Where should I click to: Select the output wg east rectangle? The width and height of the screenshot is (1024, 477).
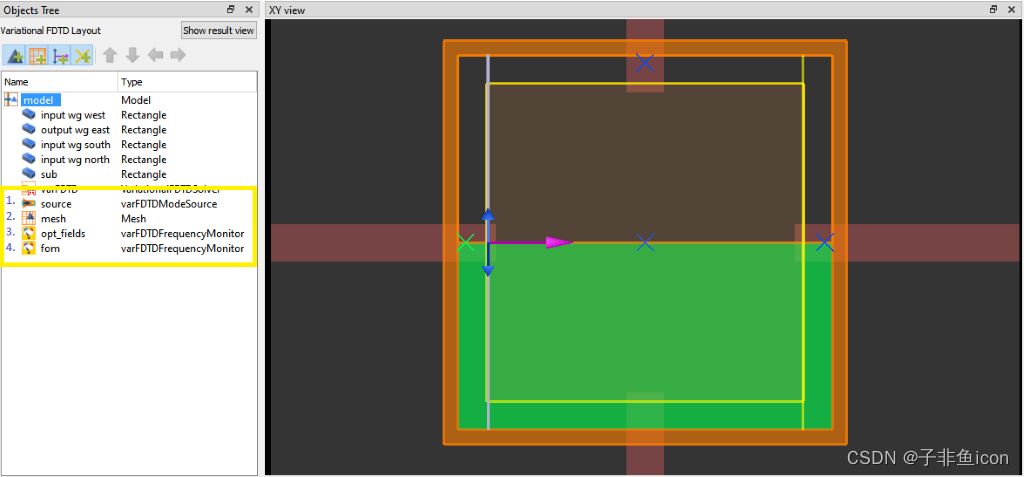[x=75, y=130]
